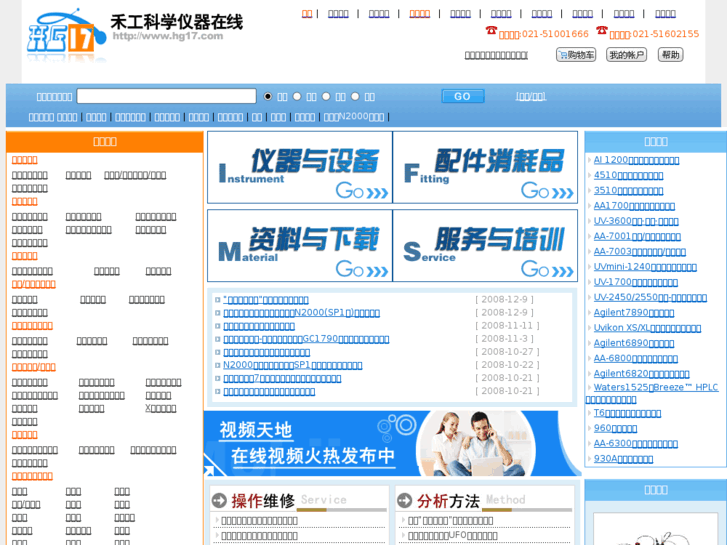
Task: Open the 3510 product link
Action: coord(628,191)
